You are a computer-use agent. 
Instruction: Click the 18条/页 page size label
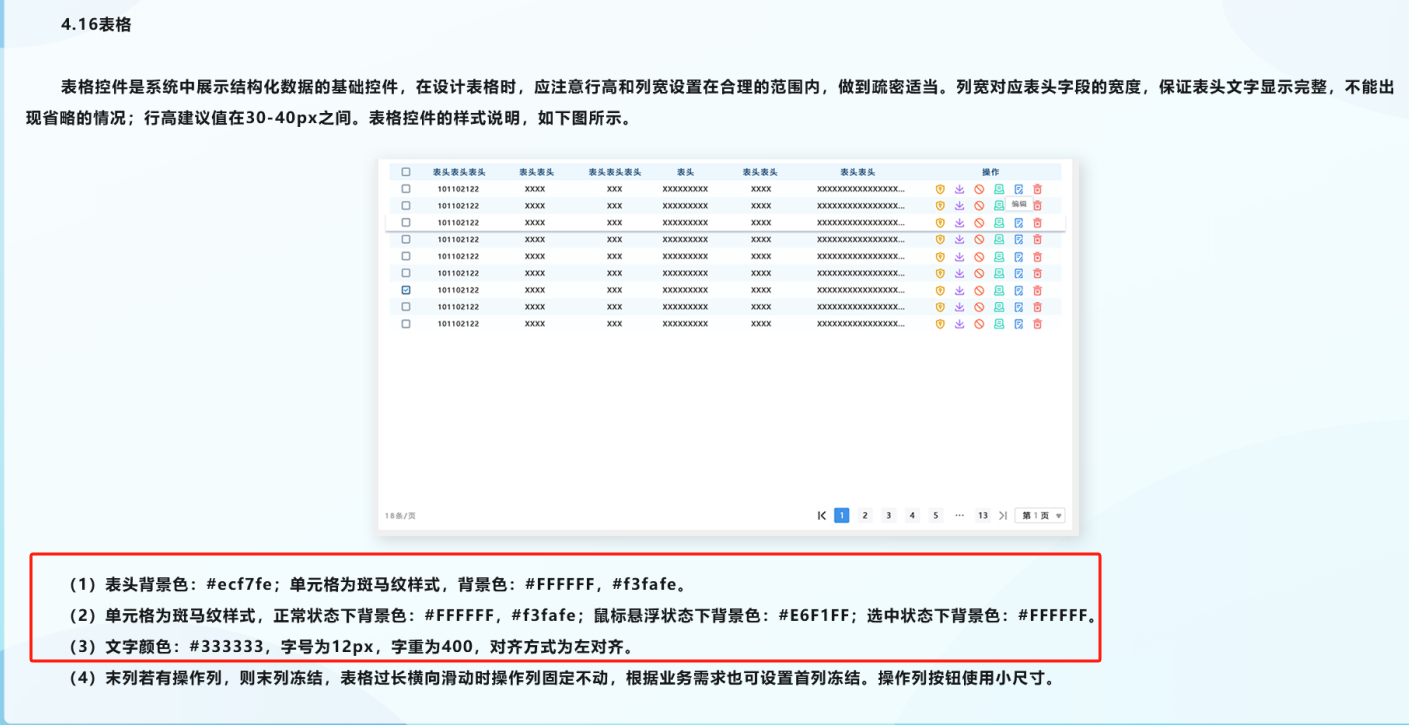point(400,516)
